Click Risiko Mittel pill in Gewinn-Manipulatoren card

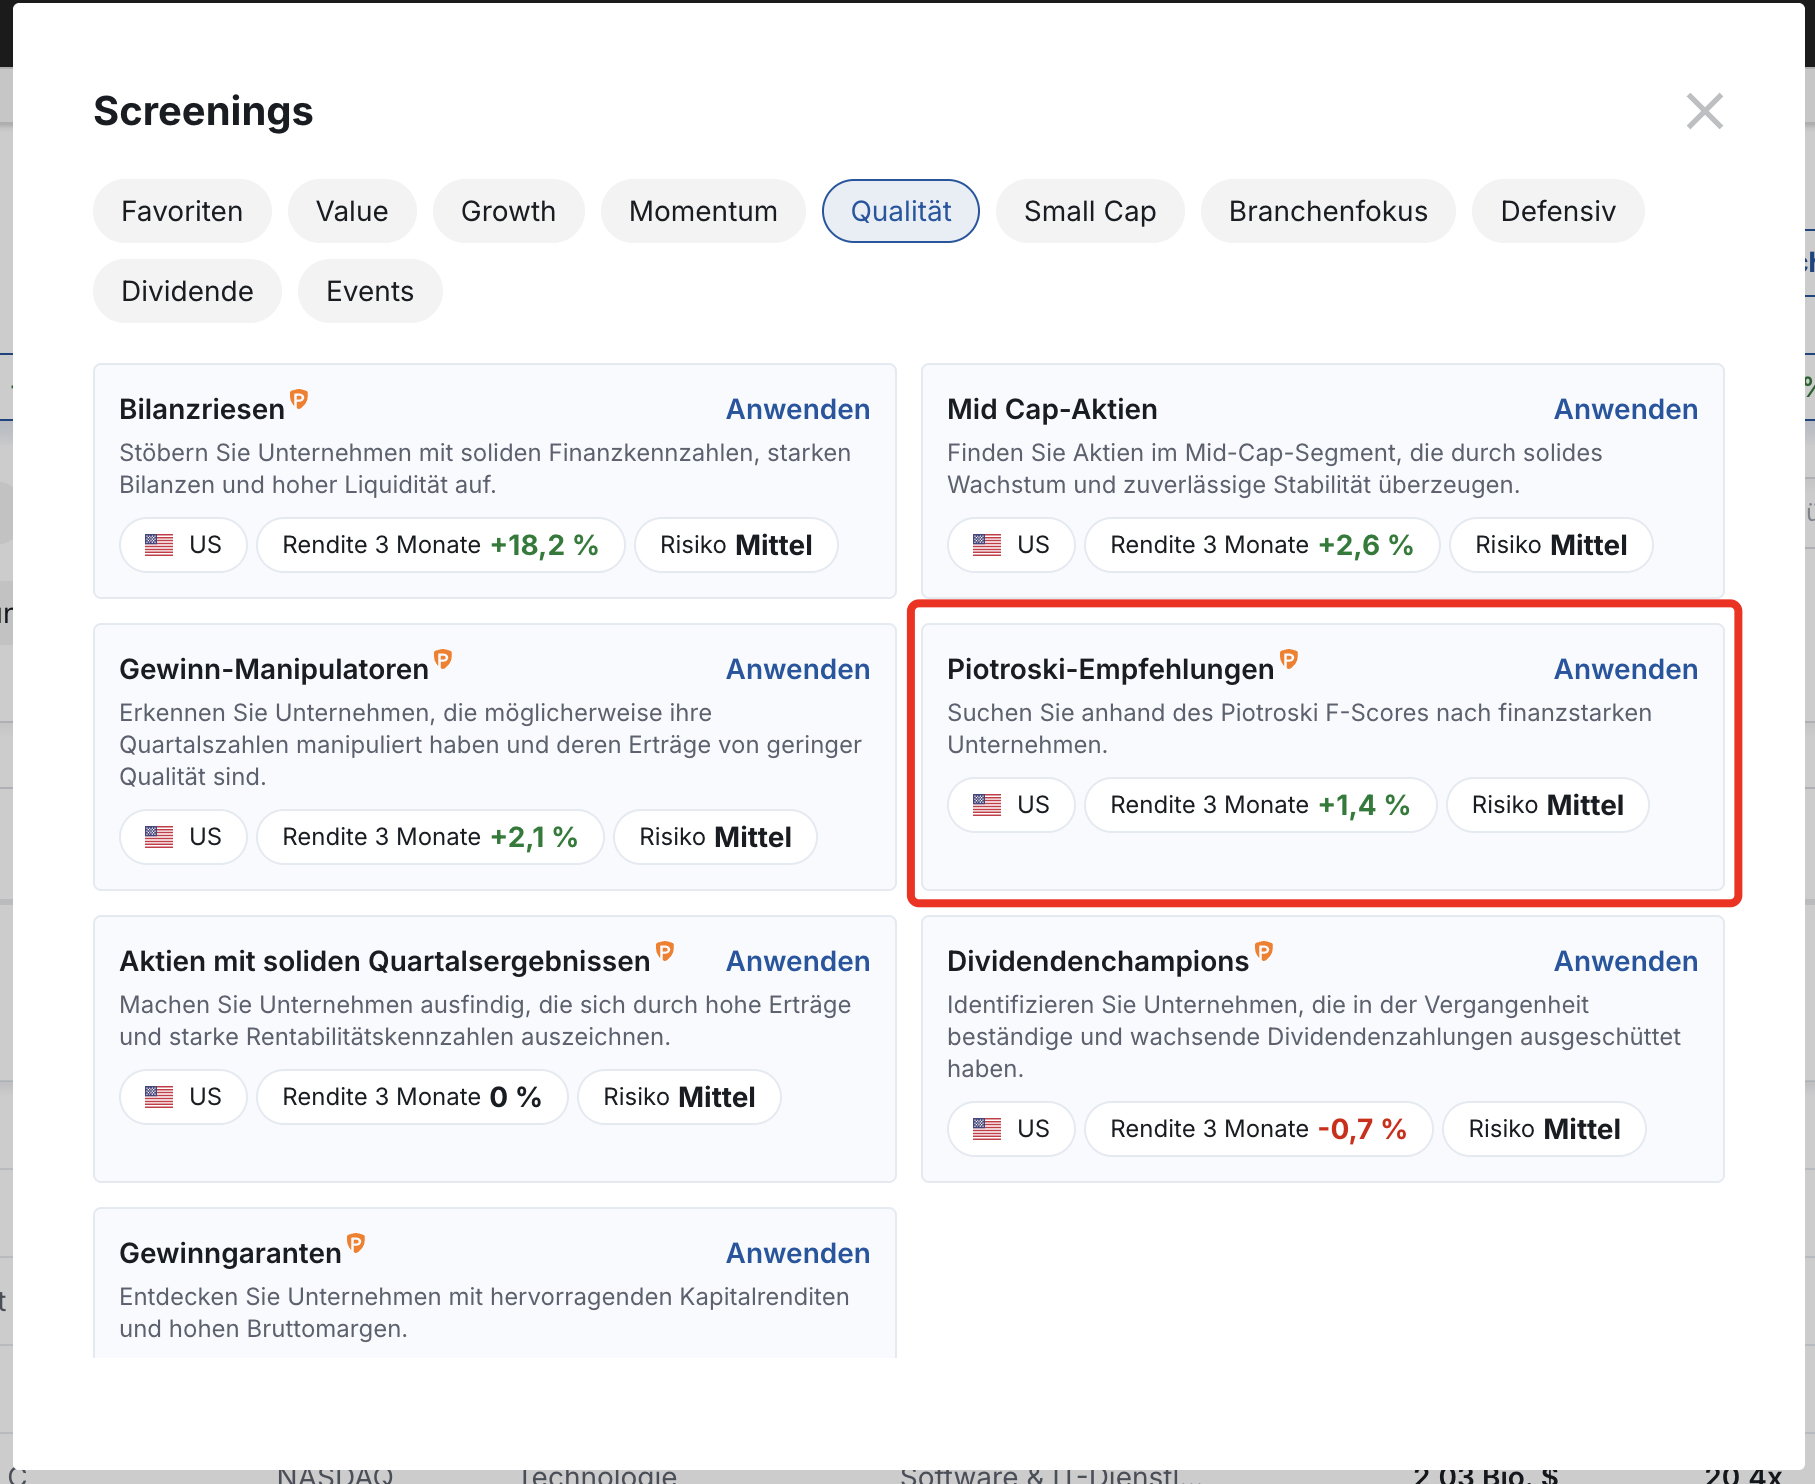(715, 837)
